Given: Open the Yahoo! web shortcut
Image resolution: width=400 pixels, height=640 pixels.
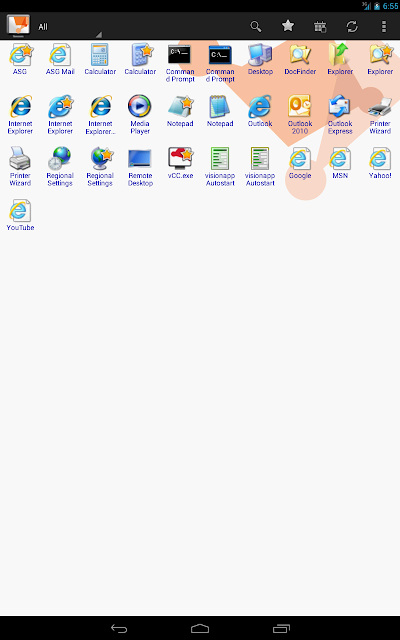Looking at the screenshot, I should [380, 163].
